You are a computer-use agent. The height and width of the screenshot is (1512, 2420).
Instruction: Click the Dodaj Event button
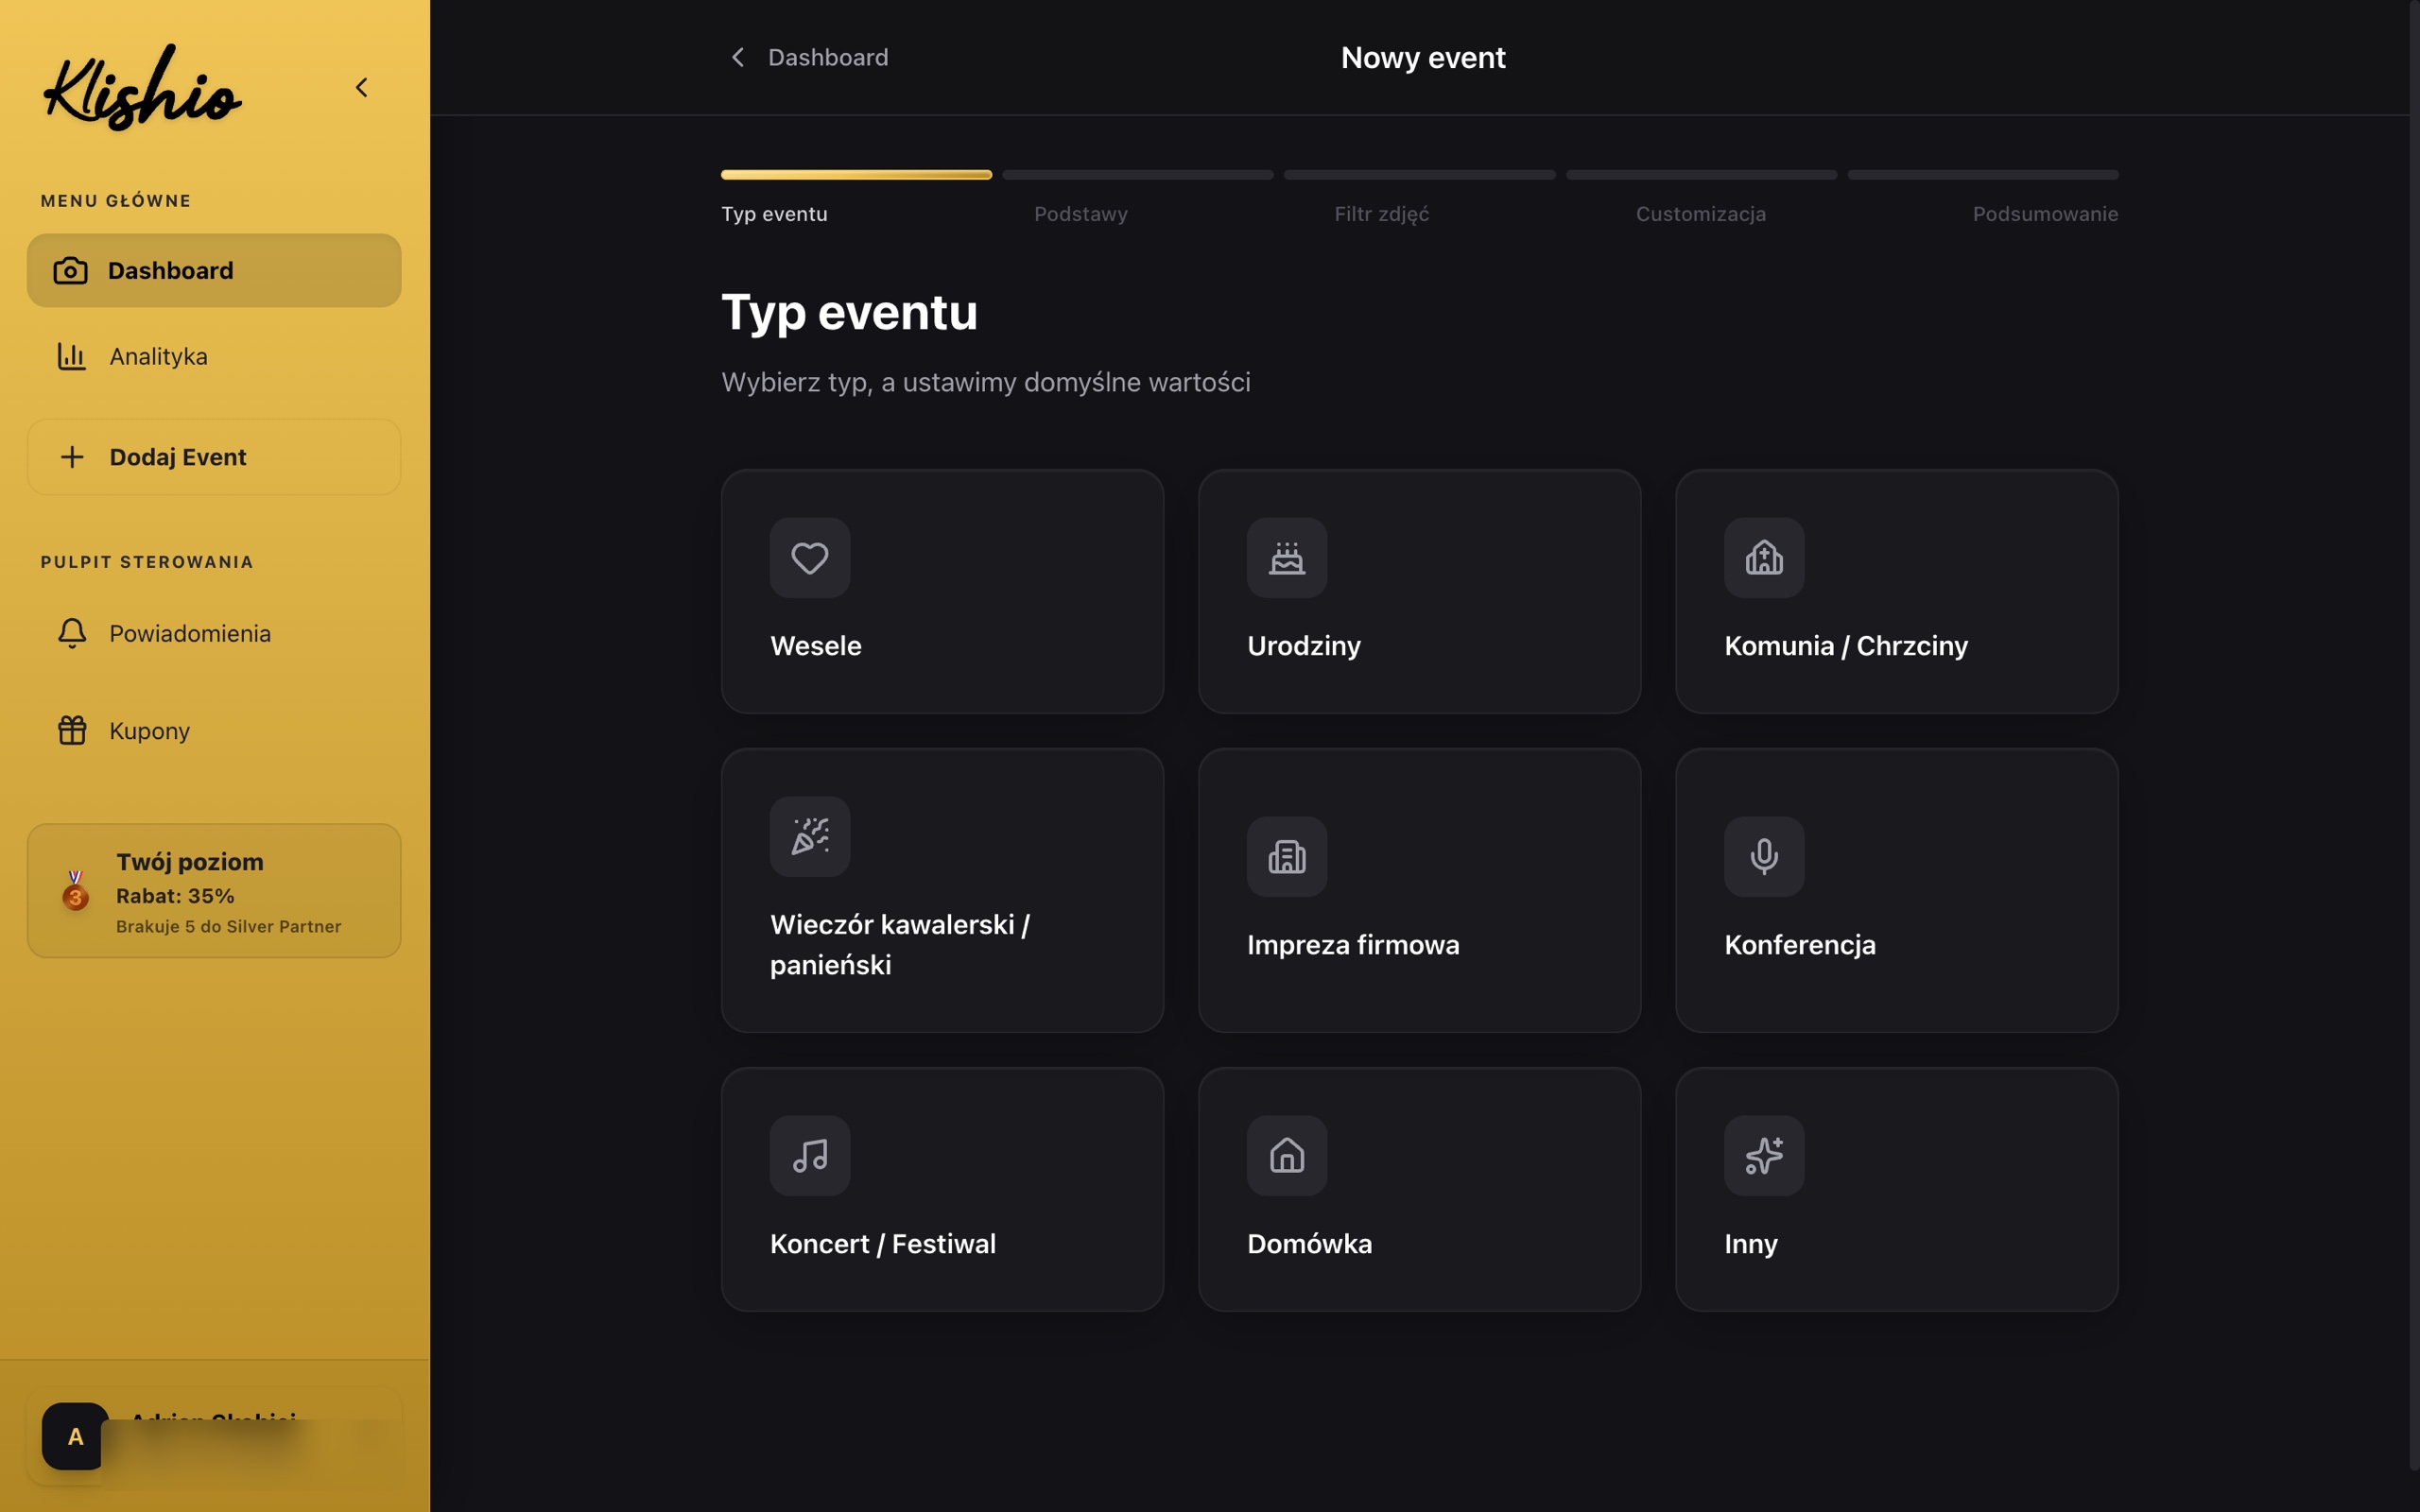pyautogui.click(x=213, y=457)
